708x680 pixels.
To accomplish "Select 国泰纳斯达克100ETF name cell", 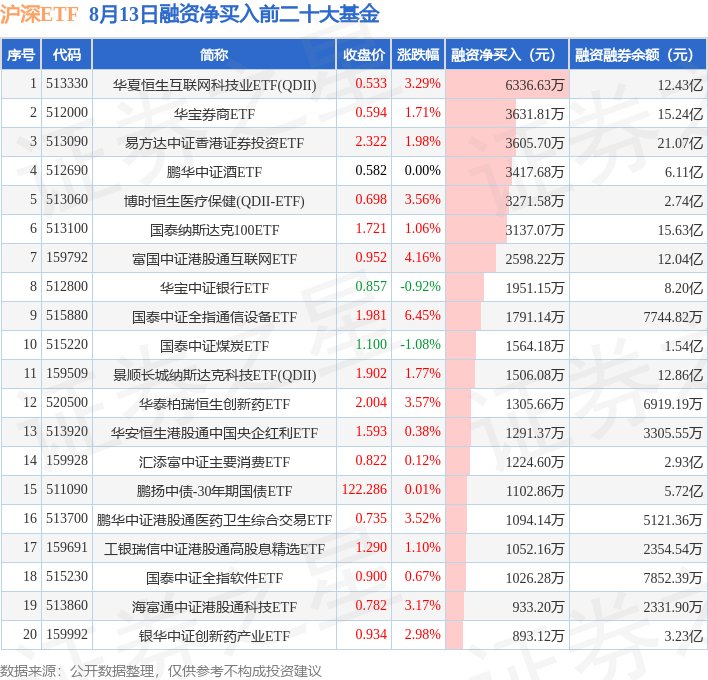I will pos(214,230).
